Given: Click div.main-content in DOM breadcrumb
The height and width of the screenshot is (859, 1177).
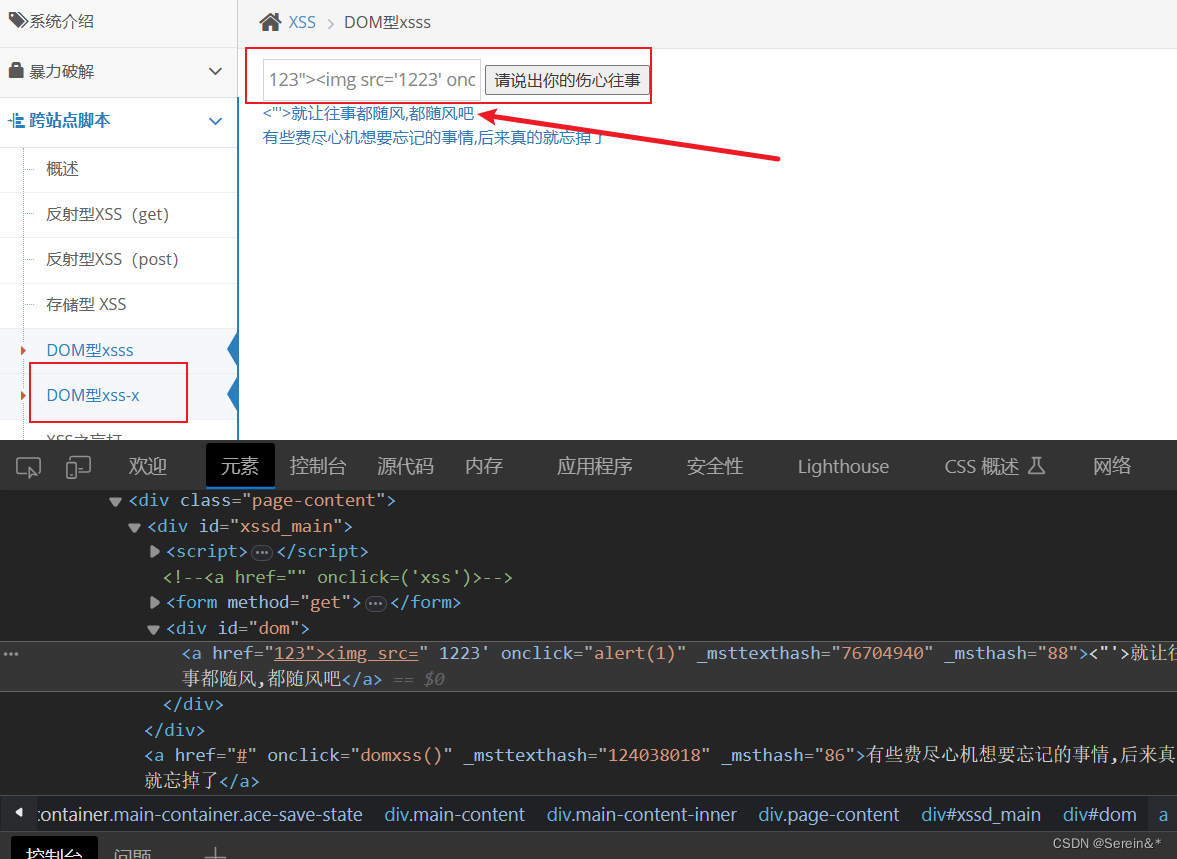Looking at the screenshot, I should pyautogui.click(x=454, y=815).
